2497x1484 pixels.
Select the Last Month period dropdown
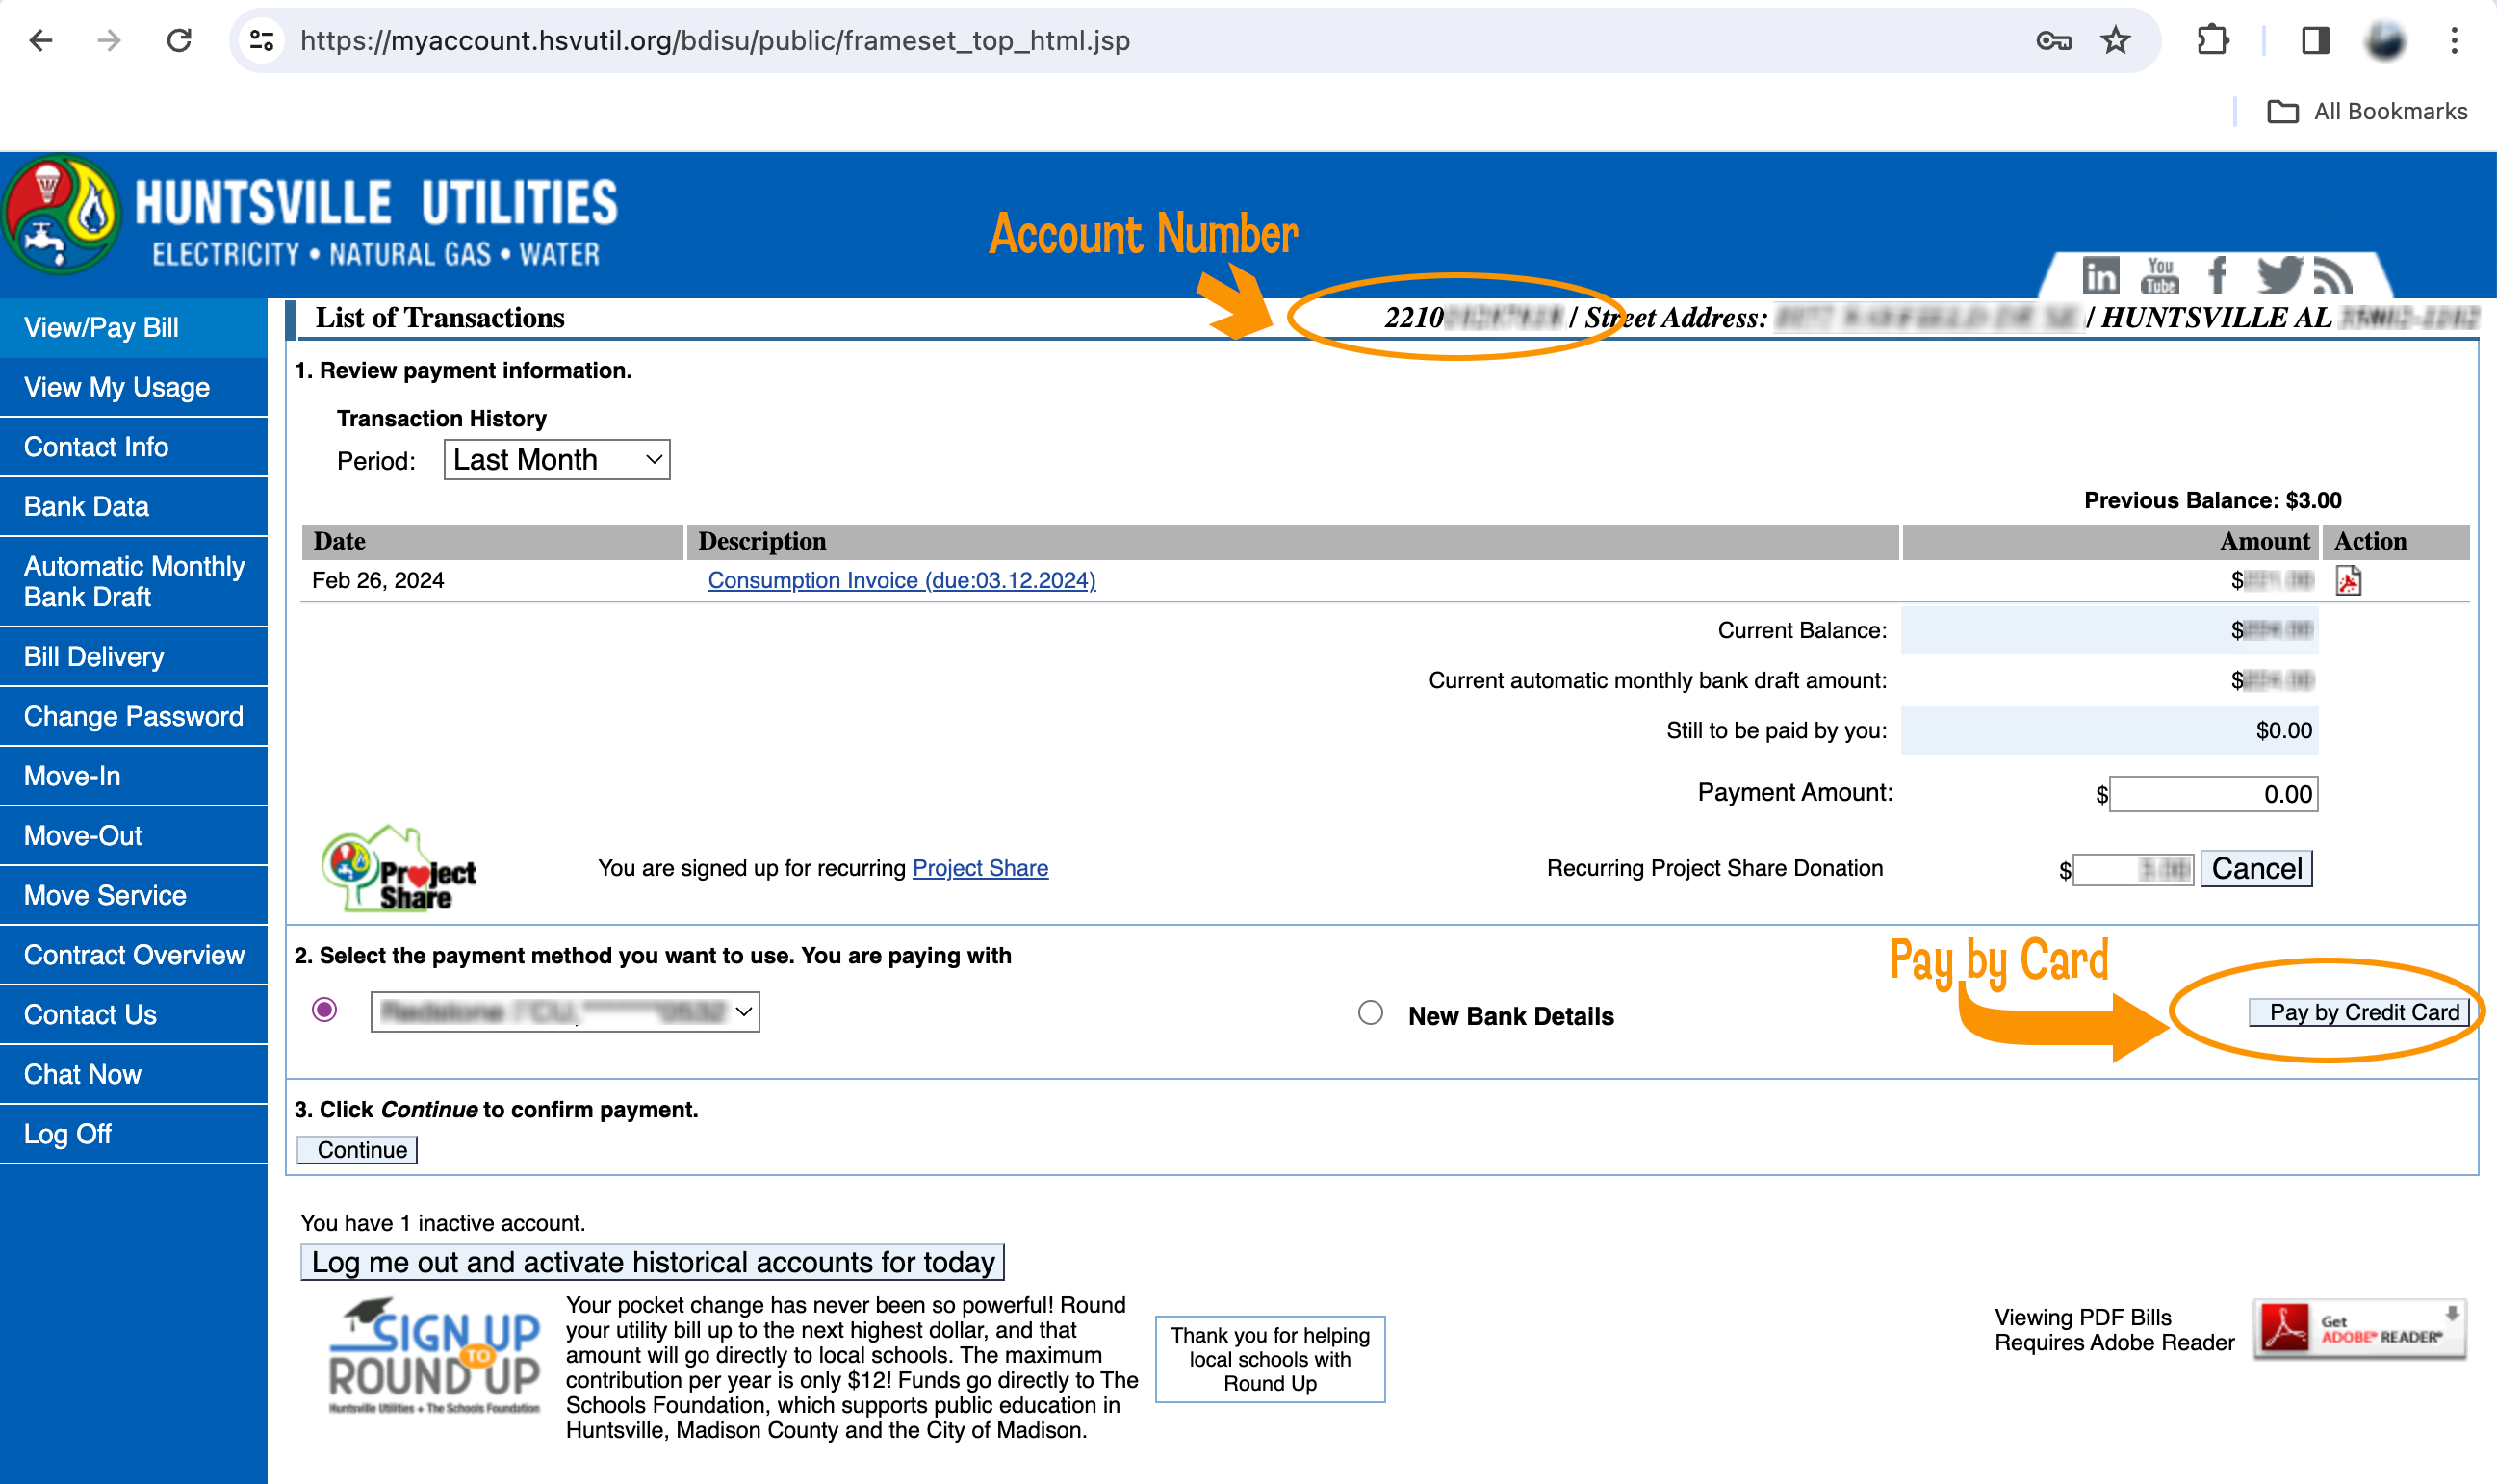tap(553, 459)
